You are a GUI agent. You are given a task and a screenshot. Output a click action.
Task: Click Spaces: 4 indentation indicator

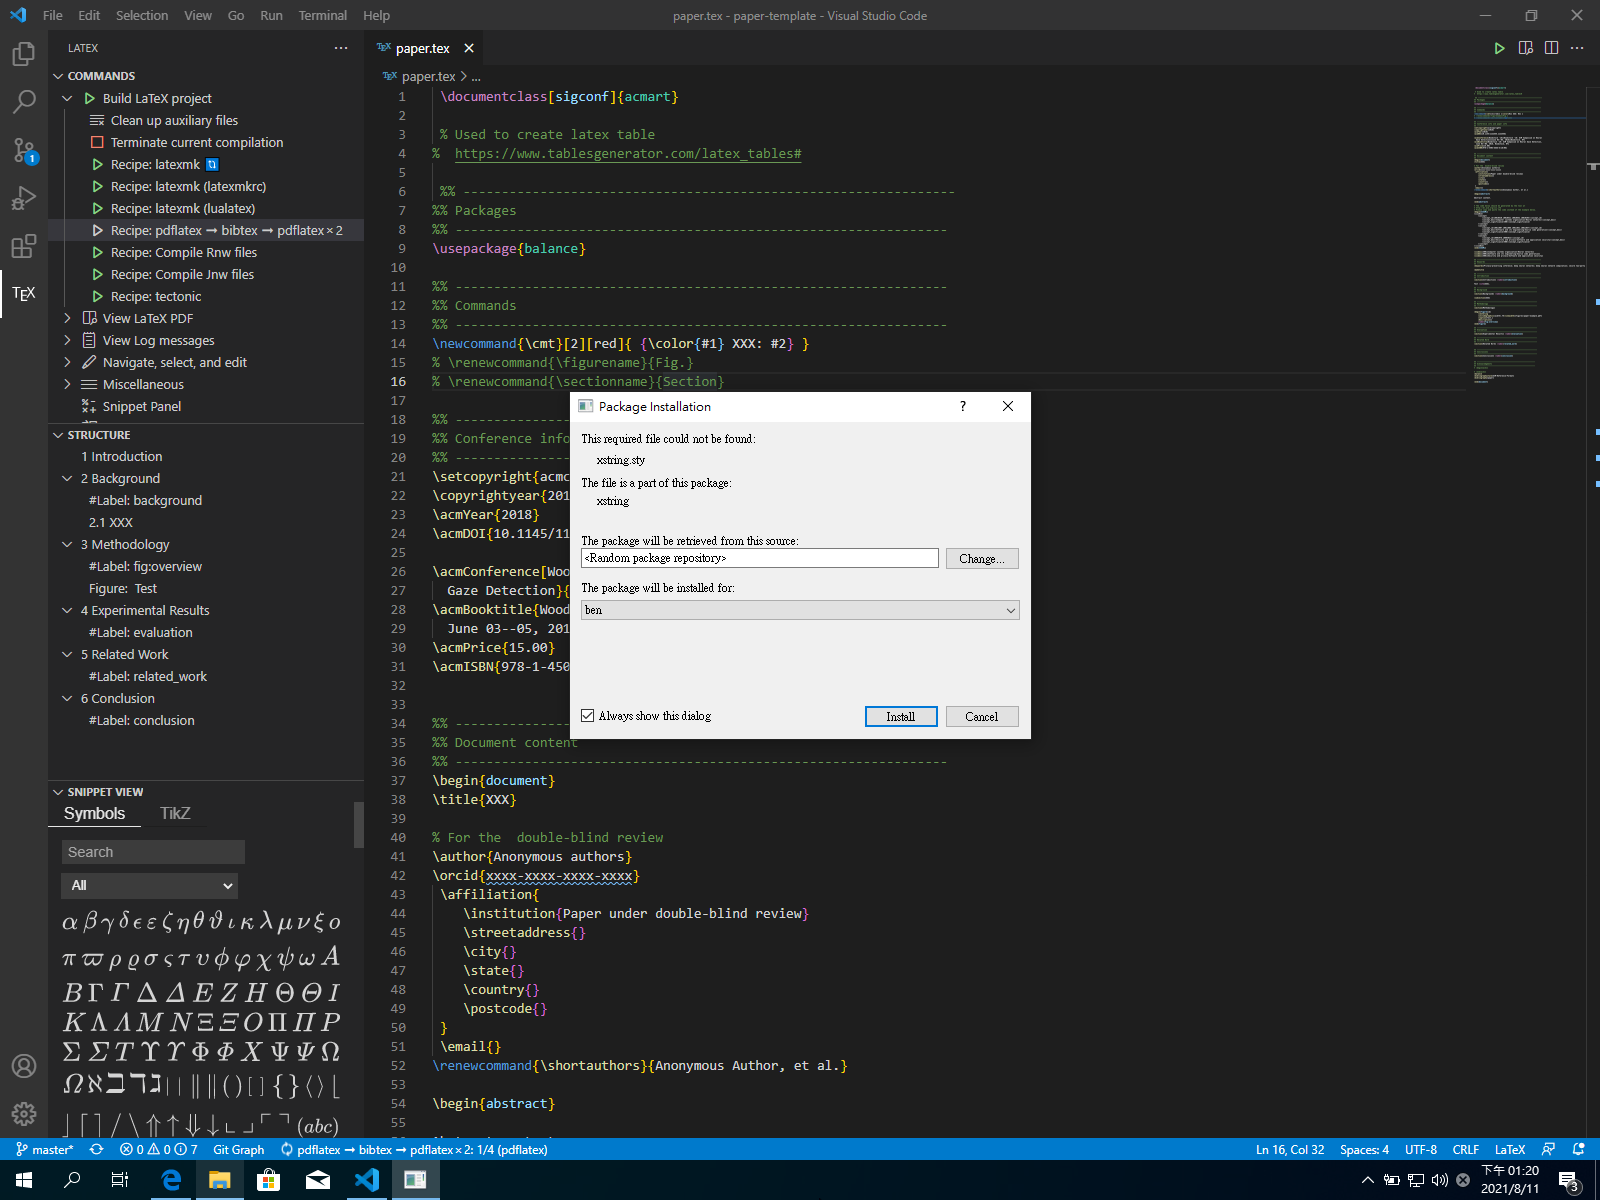click(x=1365, y=1150)
